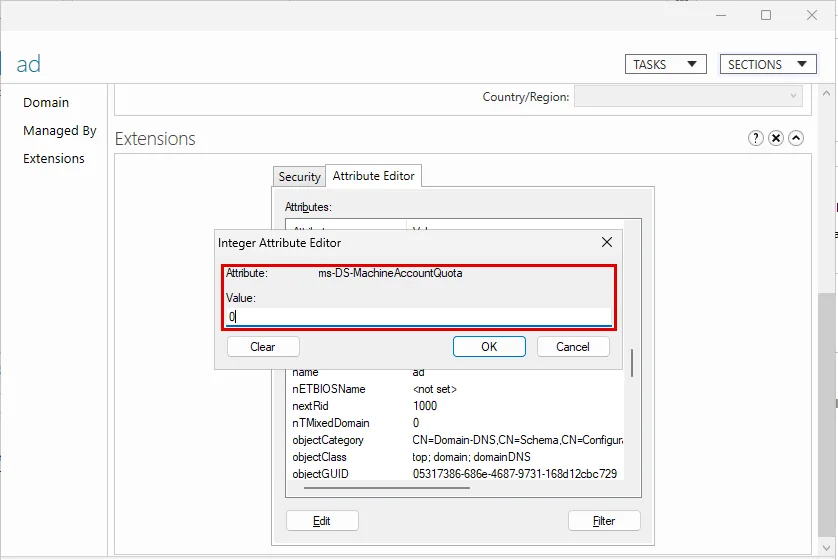Select the nextRid attribute row
The height and width of the screenshot is (560, 838).
click(x=457, y=406)
